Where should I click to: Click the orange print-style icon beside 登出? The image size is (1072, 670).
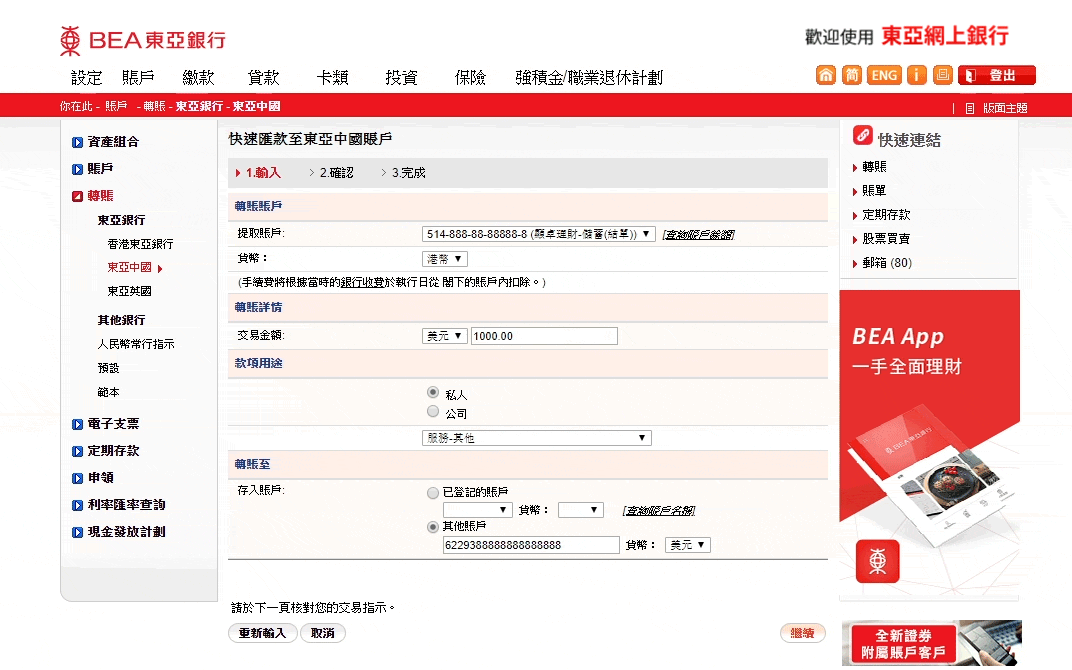pos(943,75)
